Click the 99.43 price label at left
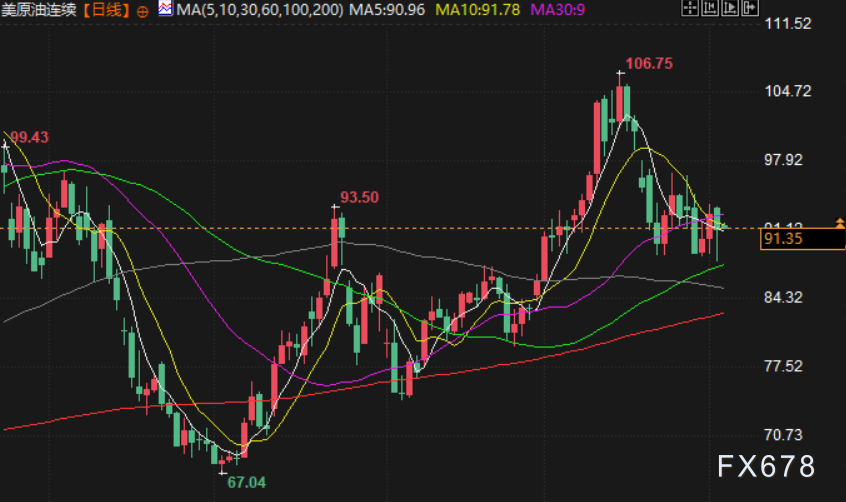 point(29,137)
